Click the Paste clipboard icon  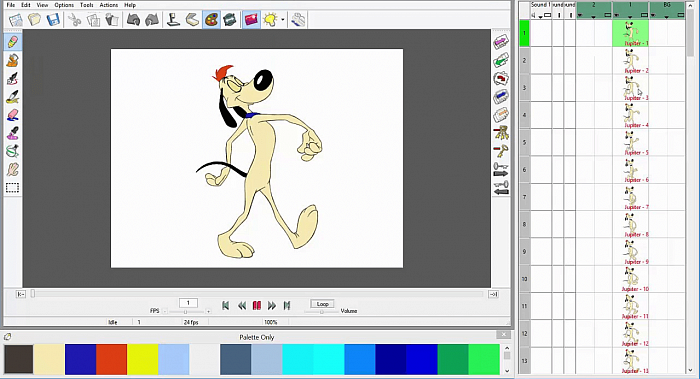(x=112, y=20)
